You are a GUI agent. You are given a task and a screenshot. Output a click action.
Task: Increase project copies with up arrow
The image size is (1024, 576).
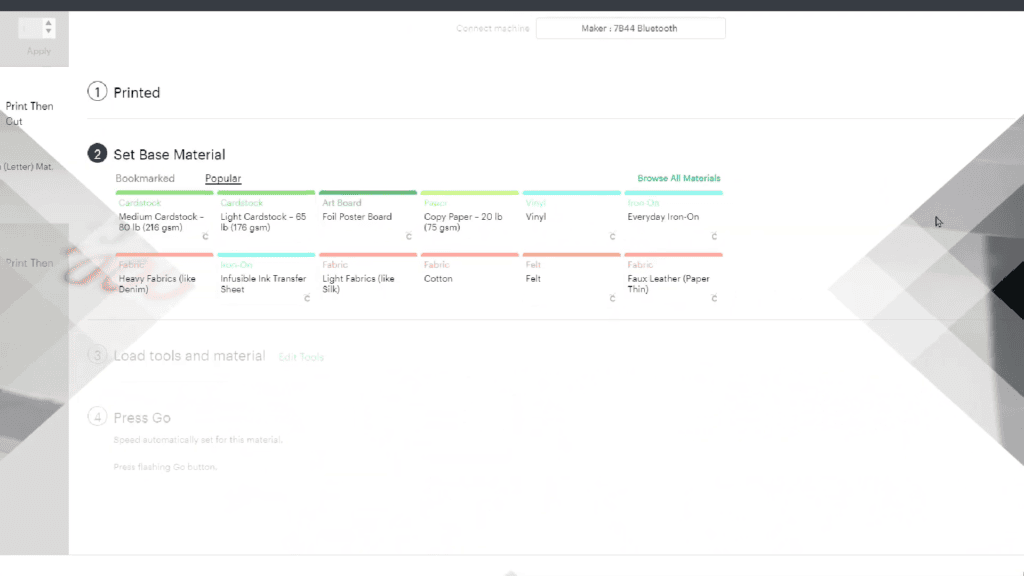pyautogui.click(x=48, y=23)
